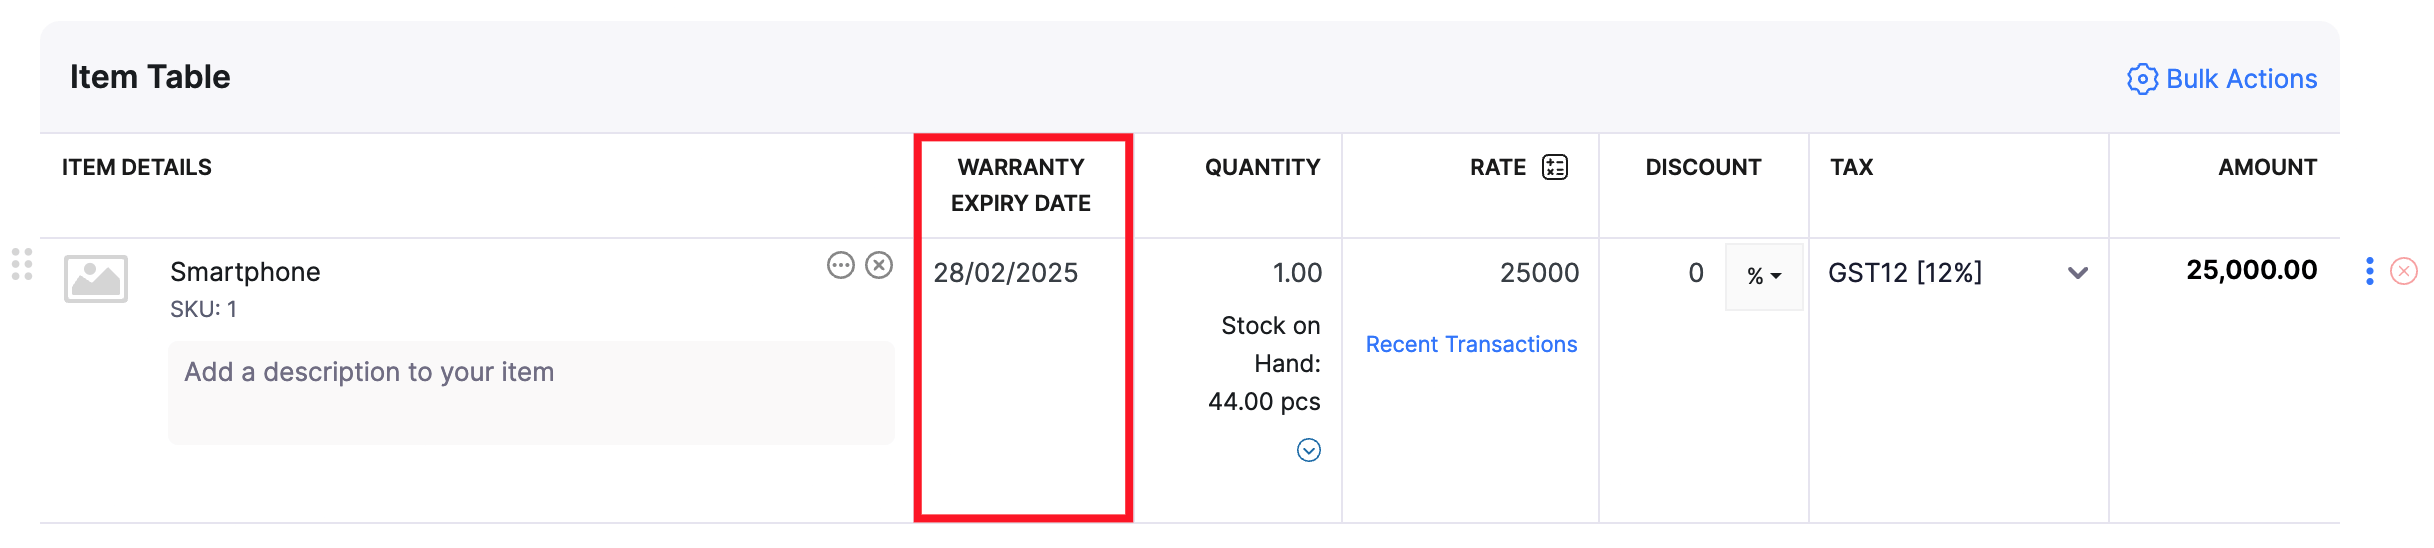This screenshot has height=548, width=2434.
Task: Open the Bulk Actions link
Action: coord(2241,79)
